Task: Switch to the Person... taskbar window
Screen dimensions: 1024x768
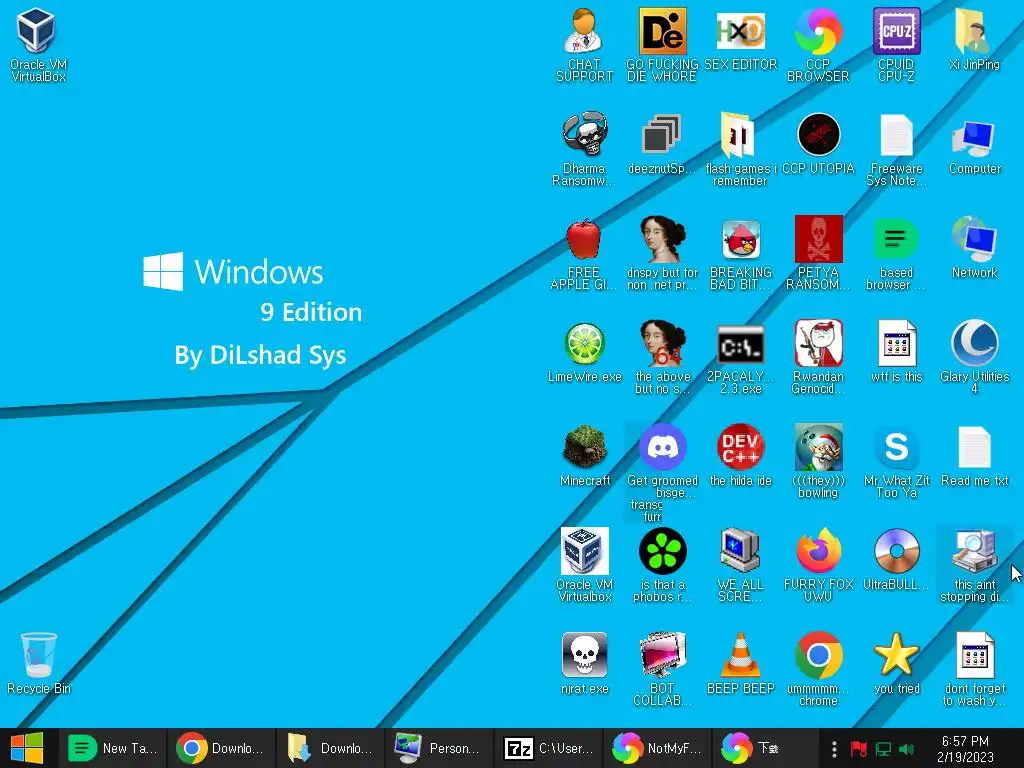Action: coord(438,748)
